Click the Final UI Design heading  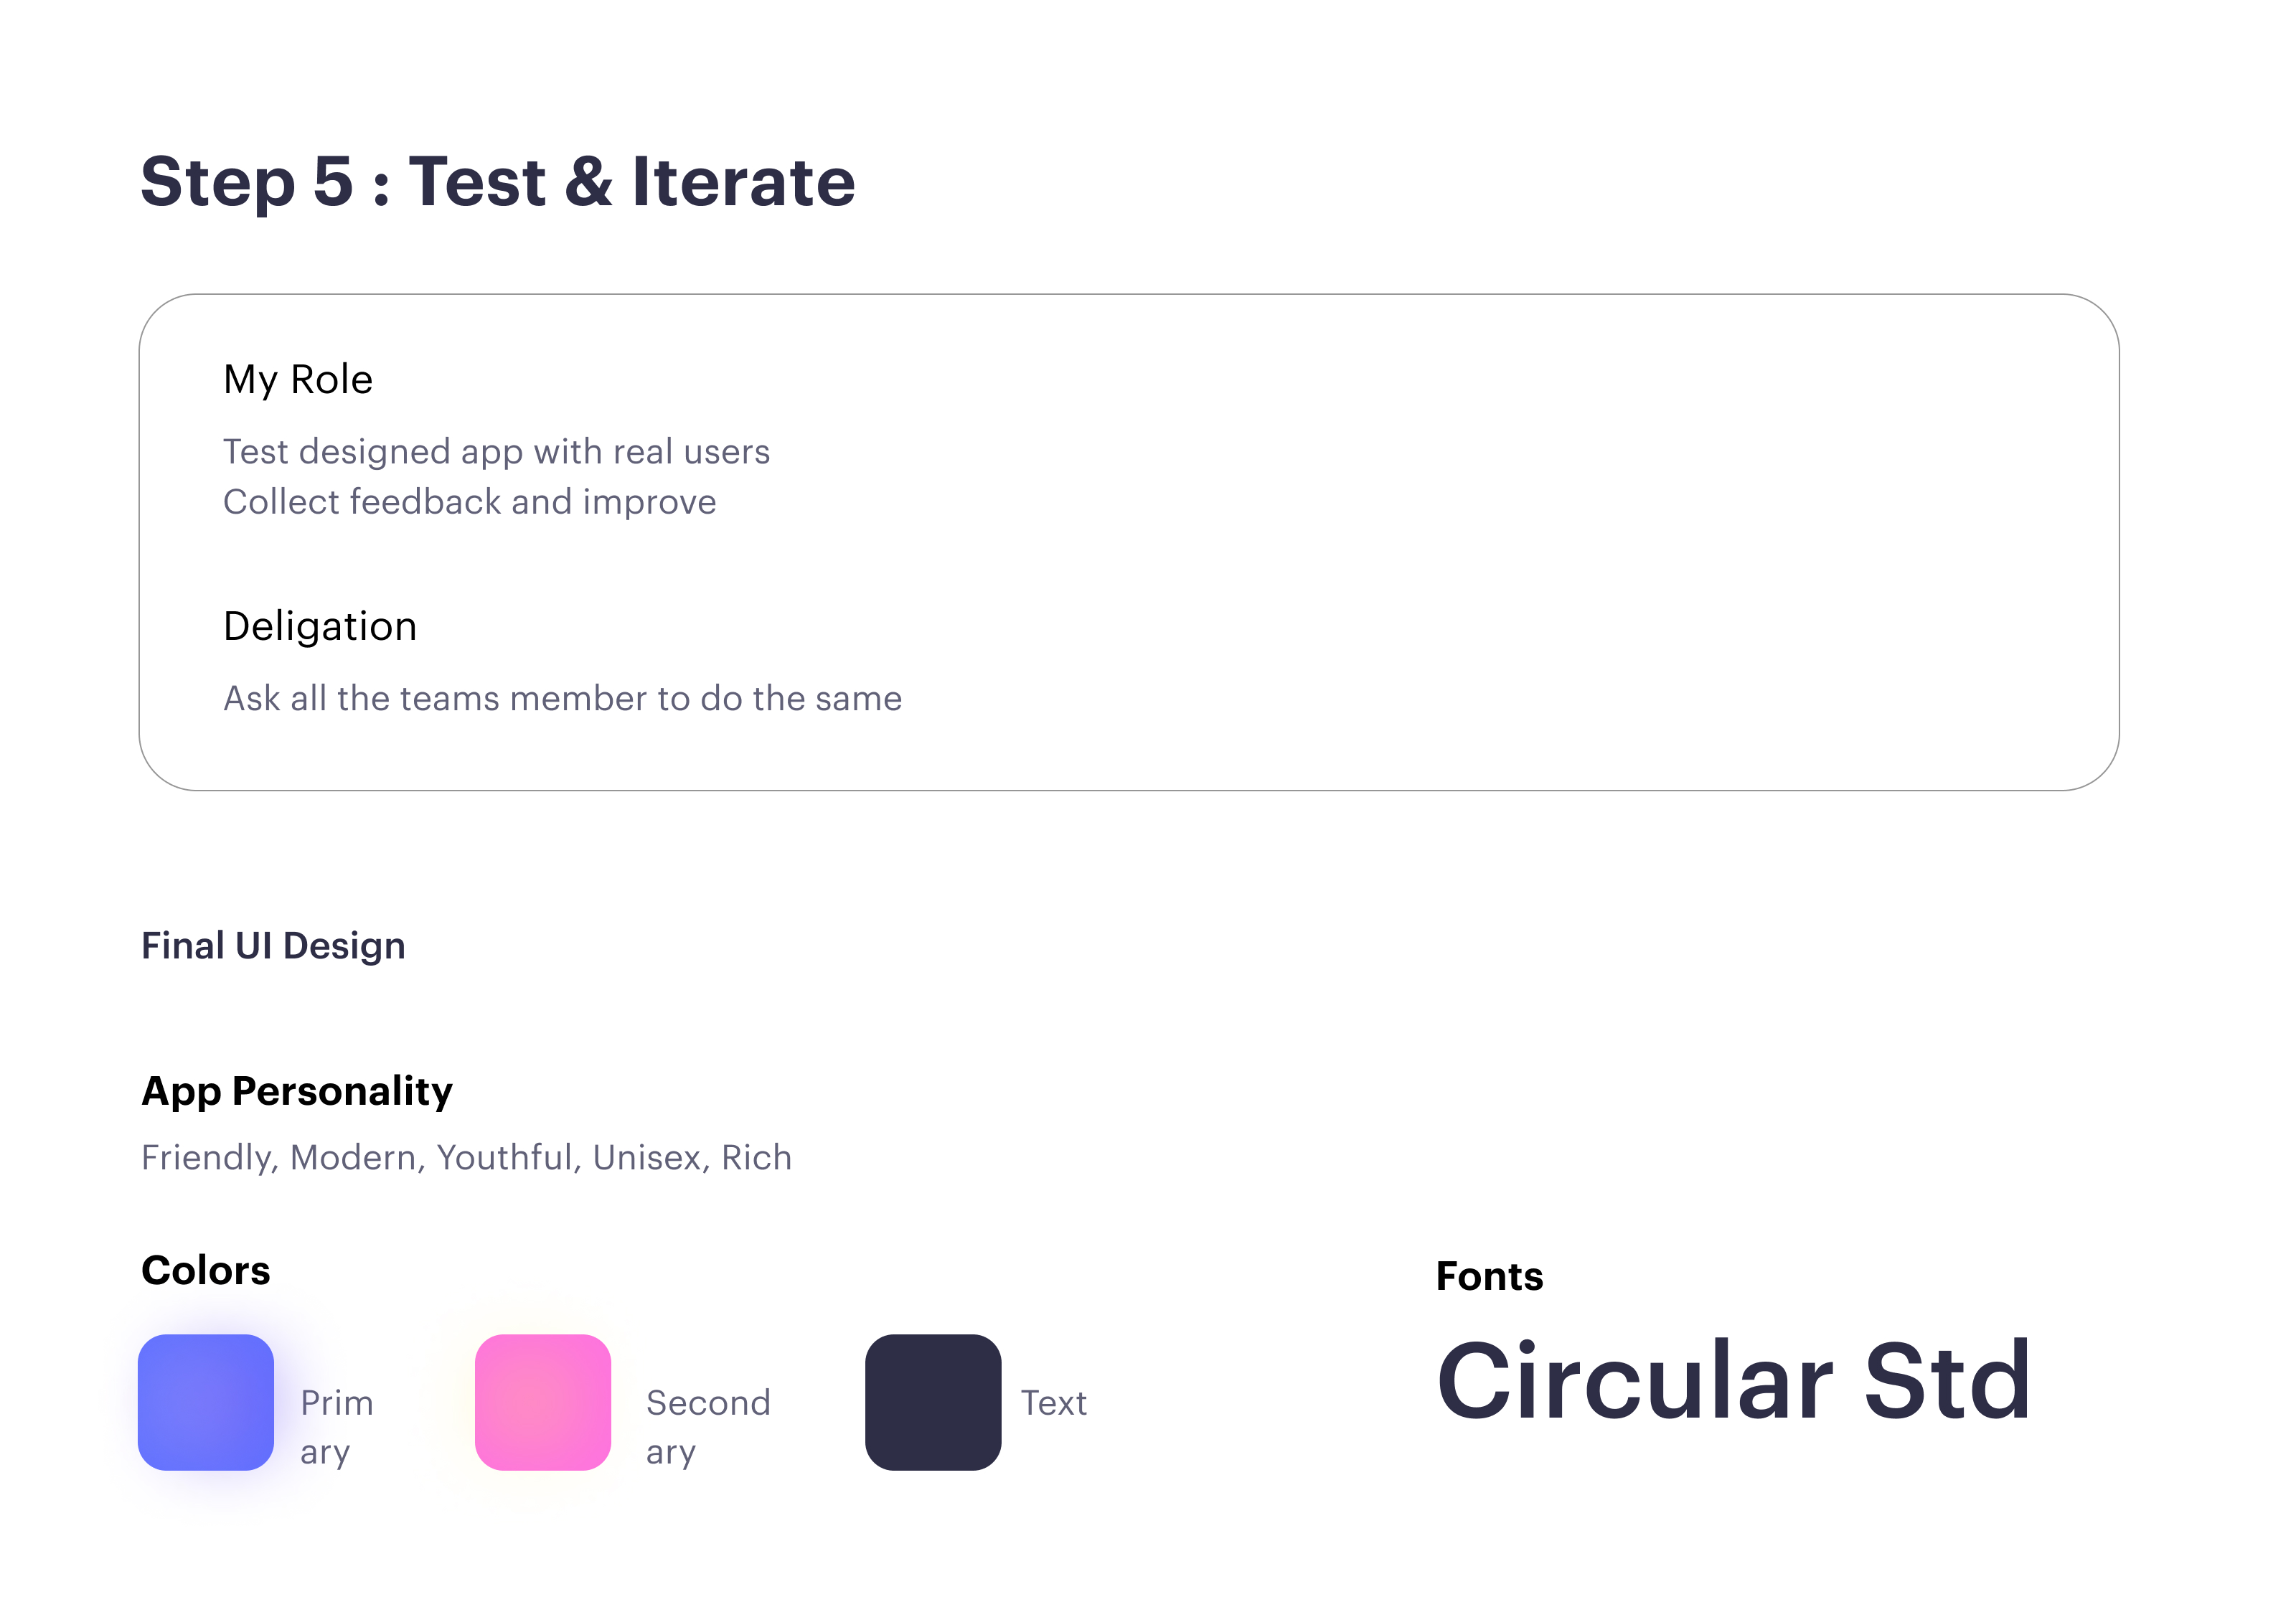coord(273,946)
